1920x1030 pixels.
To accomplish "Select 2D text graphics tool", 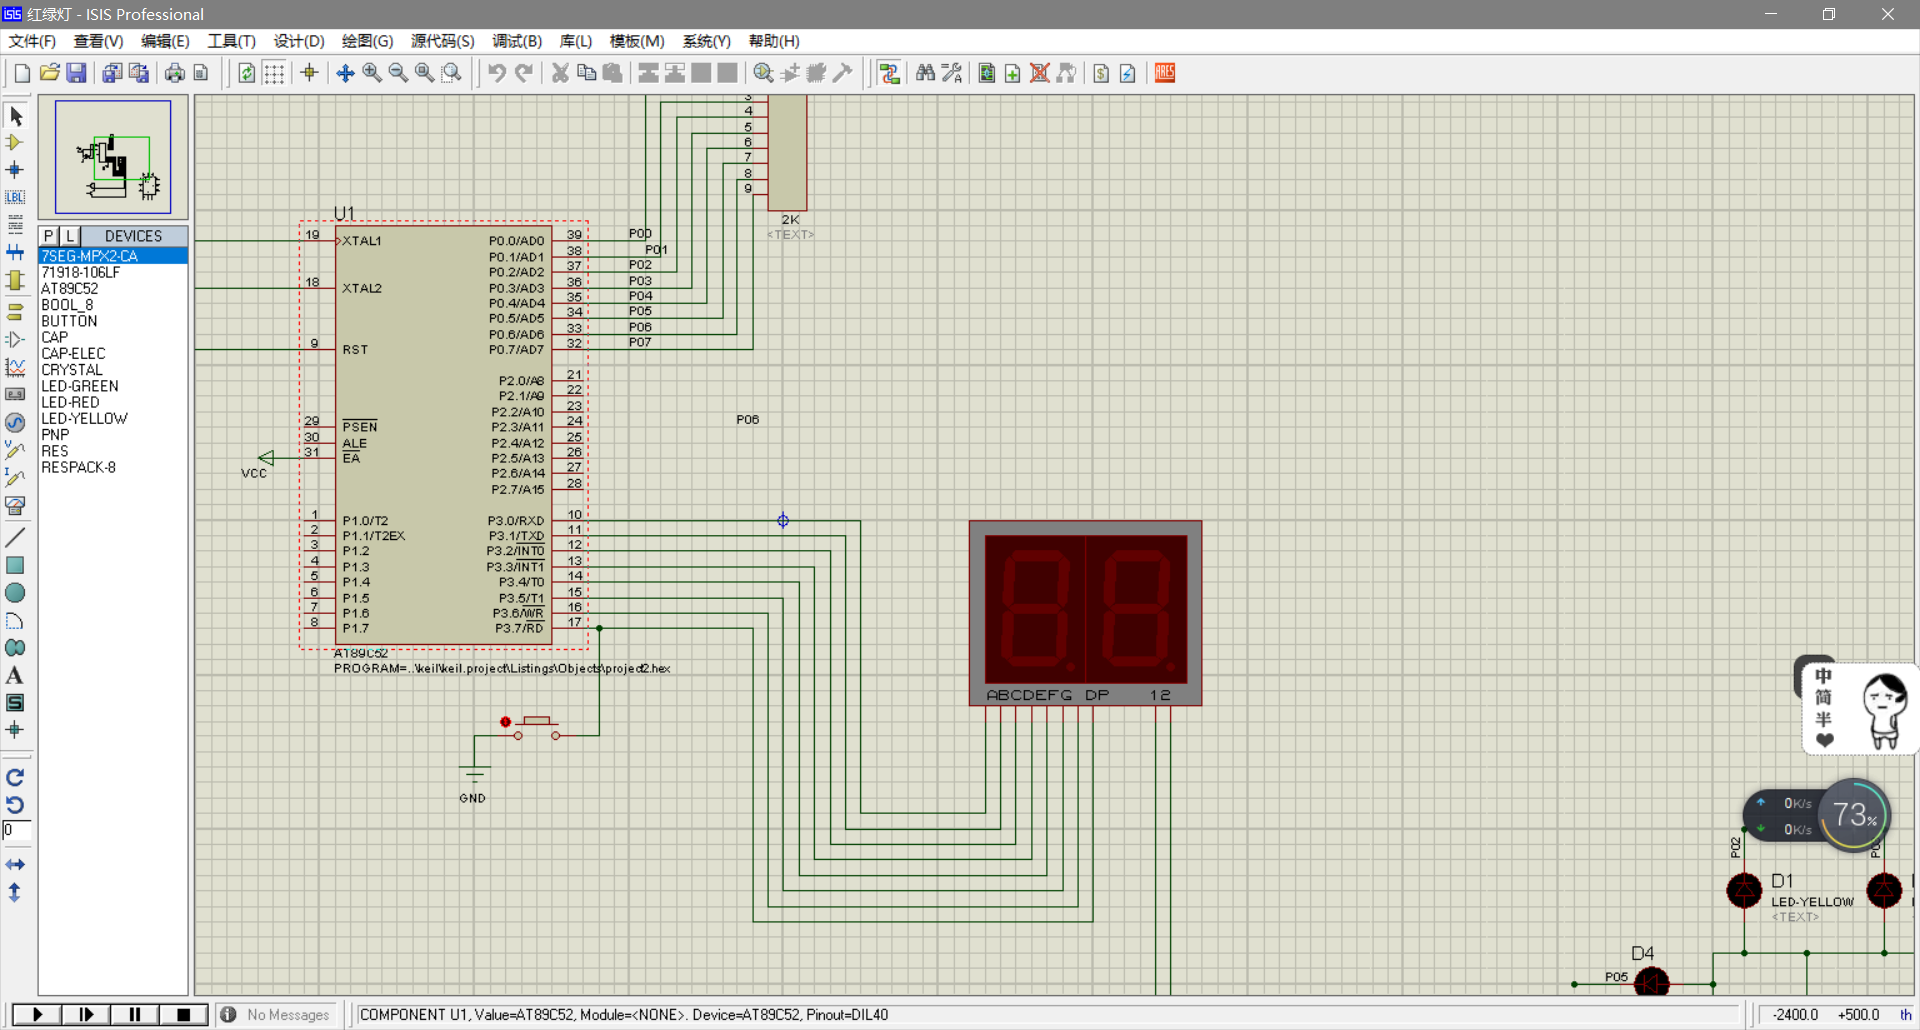I will (15, 676).
